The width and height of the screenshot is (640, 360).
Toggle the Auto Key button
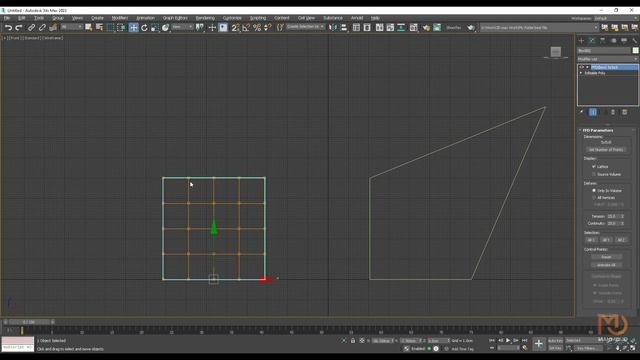pos(556,340)
